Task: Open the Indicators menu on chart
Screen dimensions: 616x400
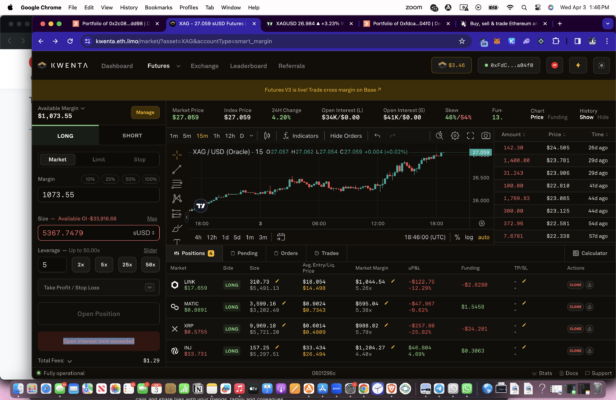Action: click(301, 135)
